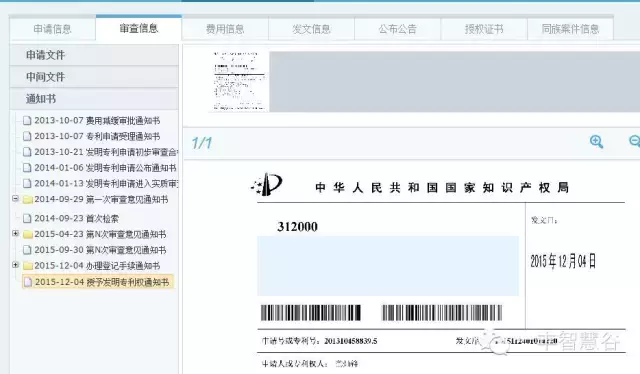Click the document icon of 2014-01-13 row

[x=27, y=184]
